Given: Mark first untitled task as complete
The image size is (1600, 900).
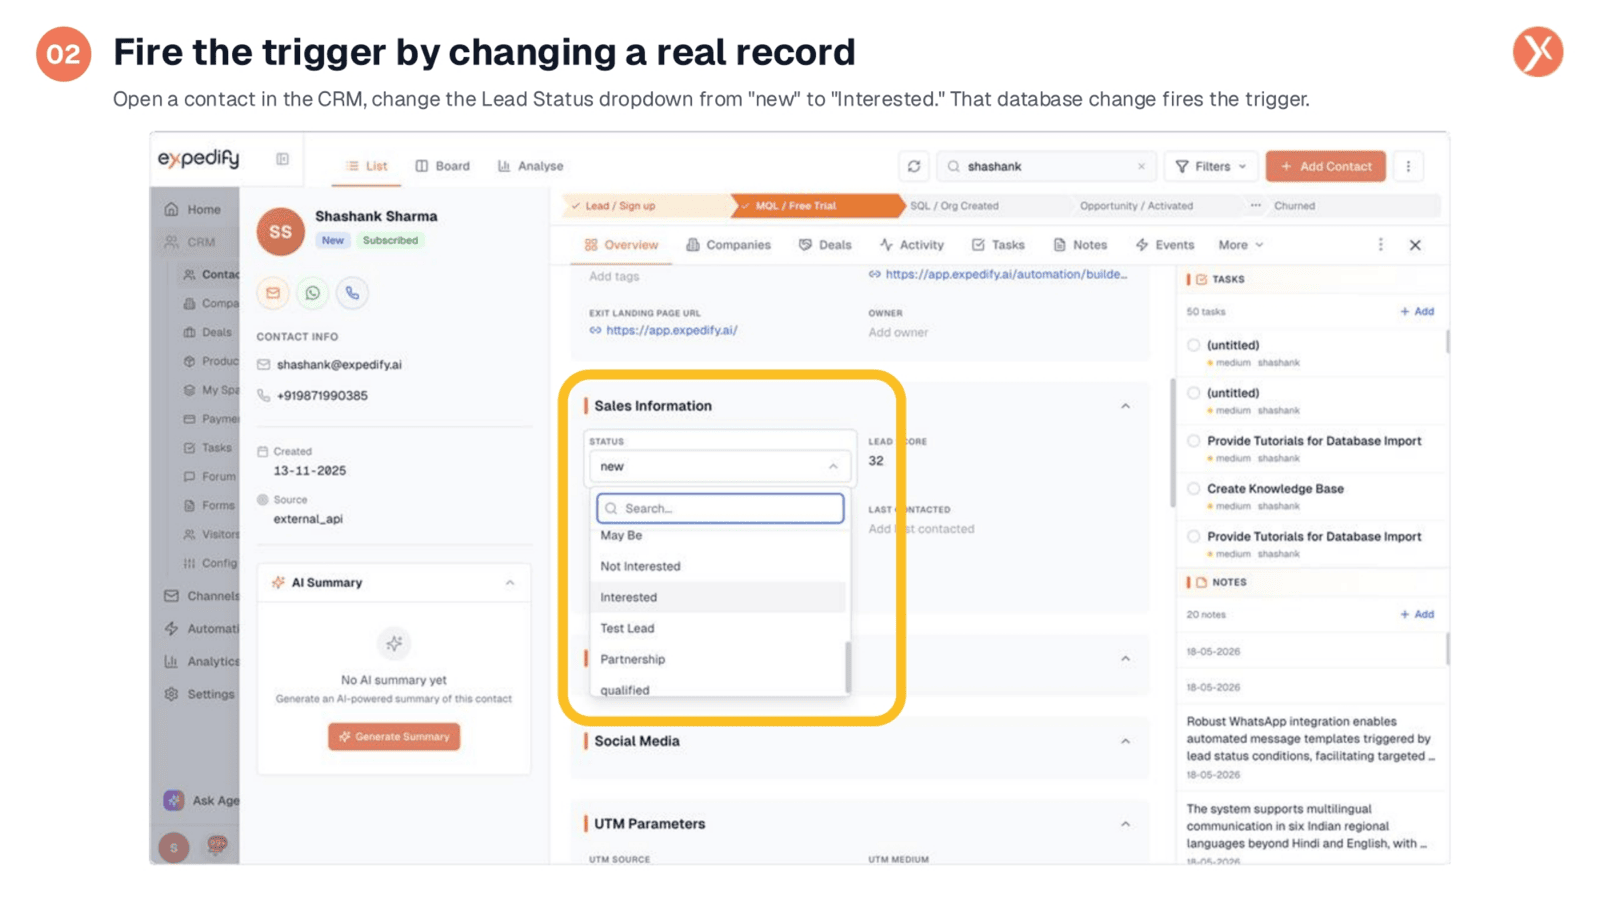Looking at the screenshot, I should [x=1193, y=345].
